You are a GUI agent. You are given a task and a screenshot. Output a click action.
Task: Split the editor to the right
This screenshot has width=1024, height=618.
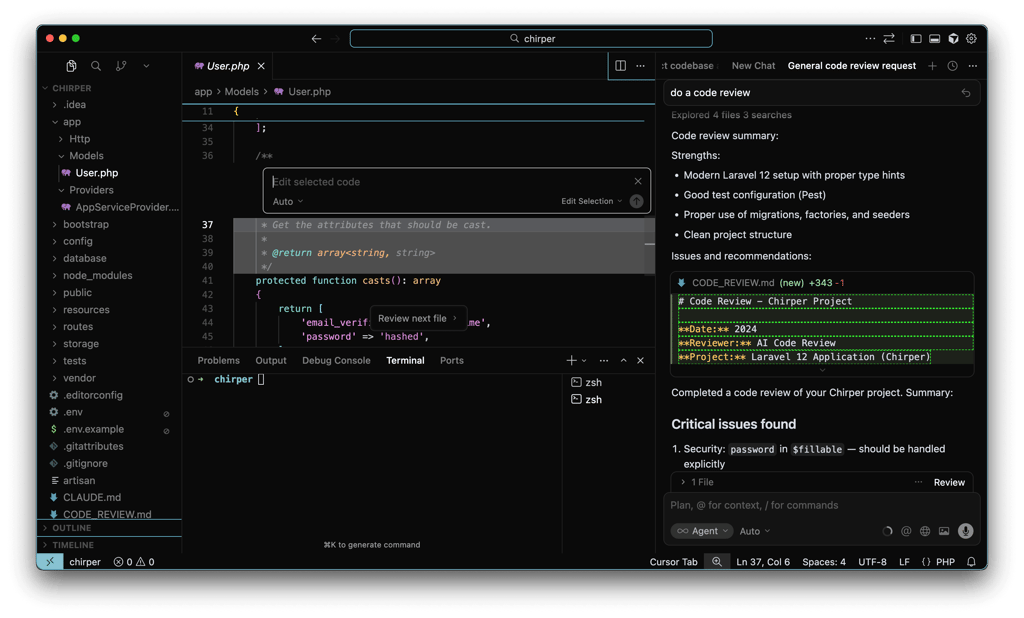coord(620,65)
